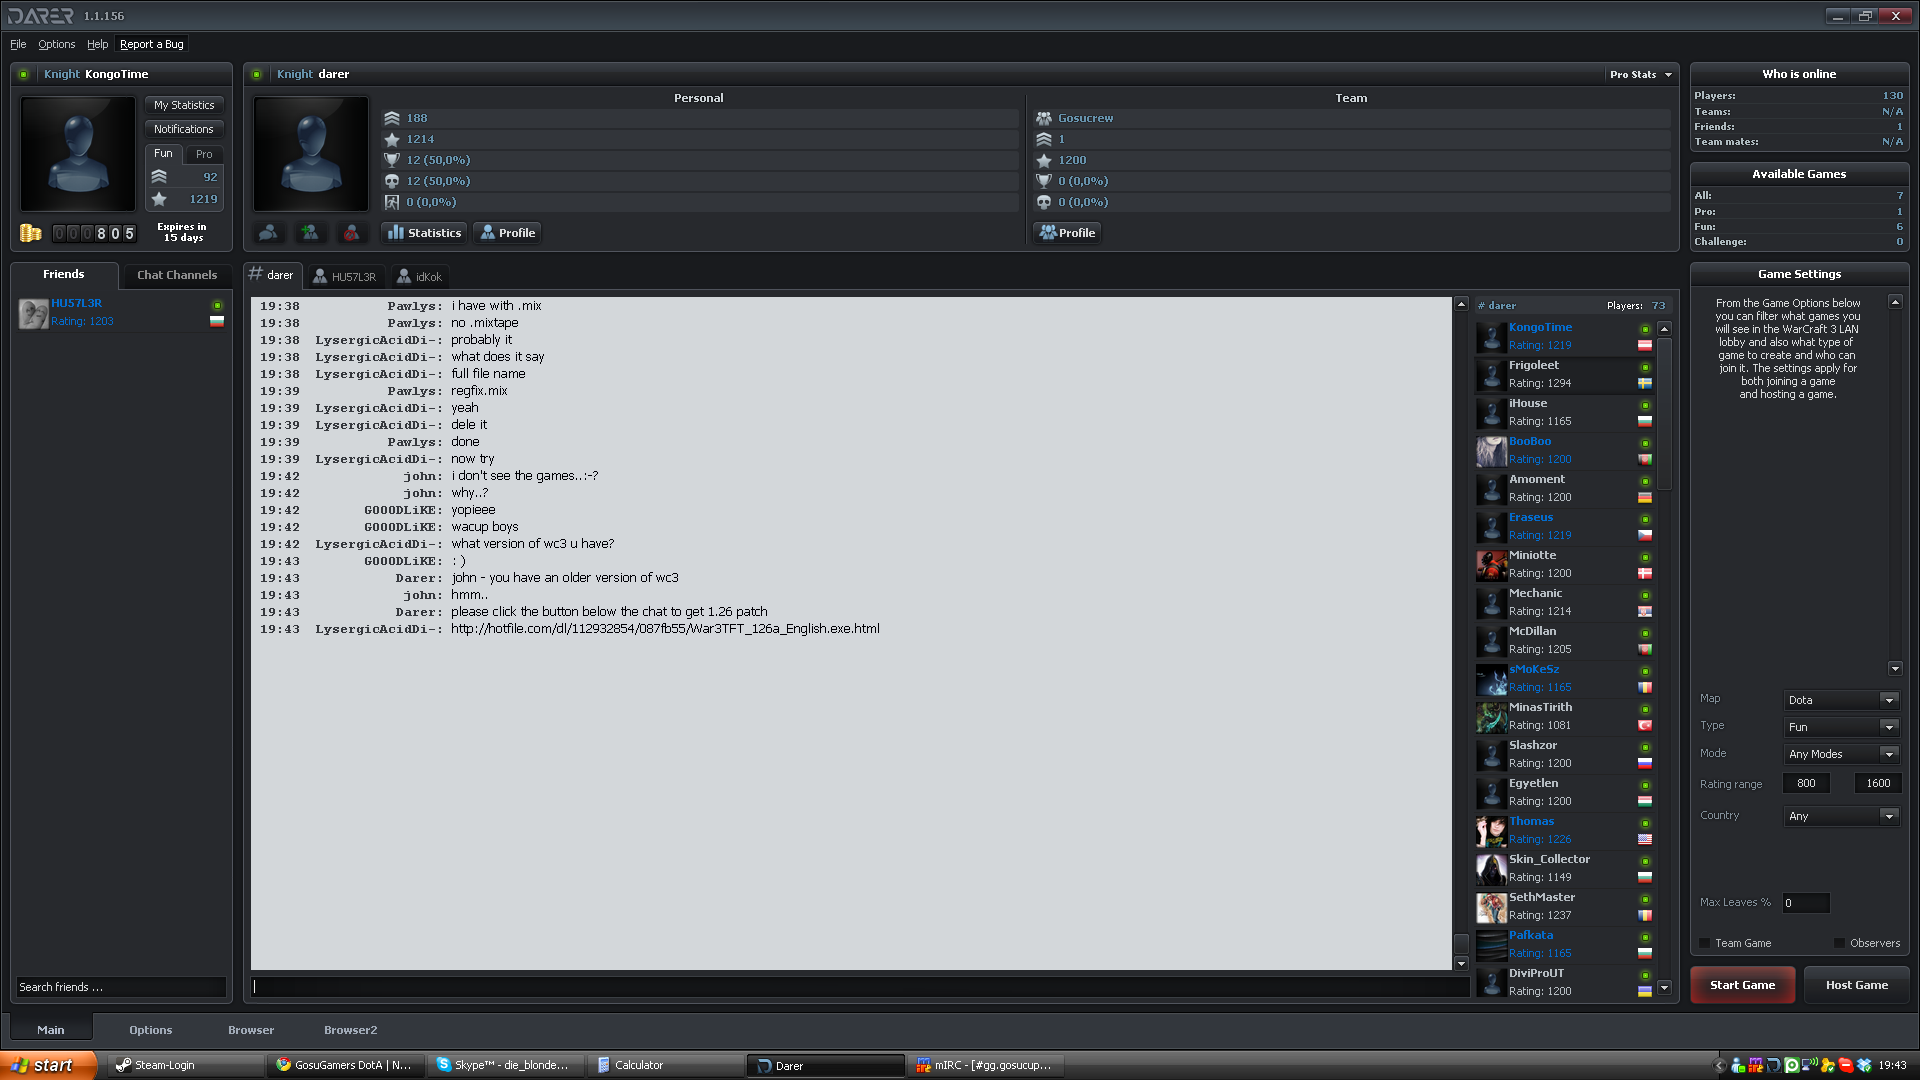Open the Options menu in menu bar
Image resolution: width=1920 pixels, height=1080 pixels.
(56, 44)
